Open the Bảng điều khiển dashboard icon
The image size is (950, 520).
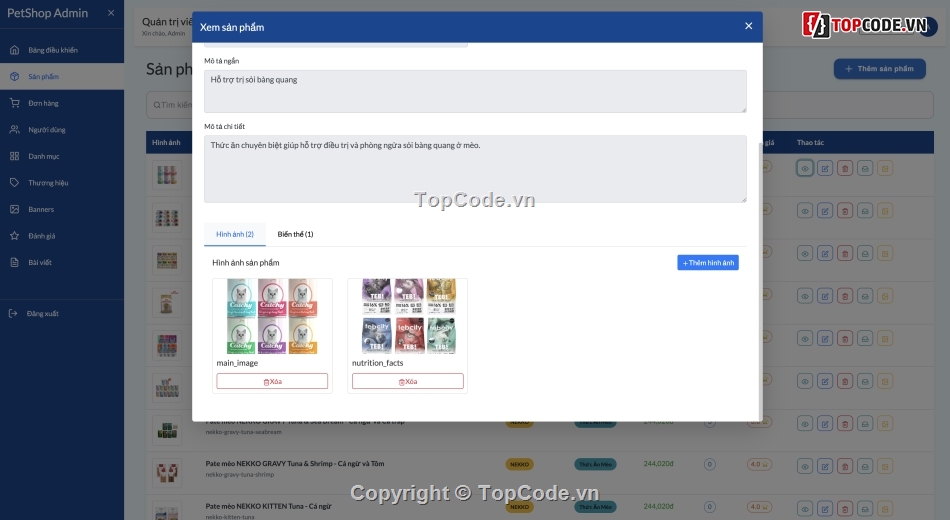[15, 50]
